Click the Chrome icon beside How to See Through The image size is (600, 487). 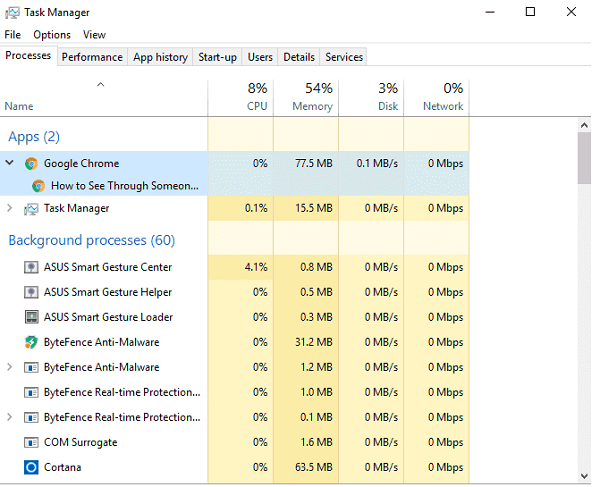[x=39, y=186]
